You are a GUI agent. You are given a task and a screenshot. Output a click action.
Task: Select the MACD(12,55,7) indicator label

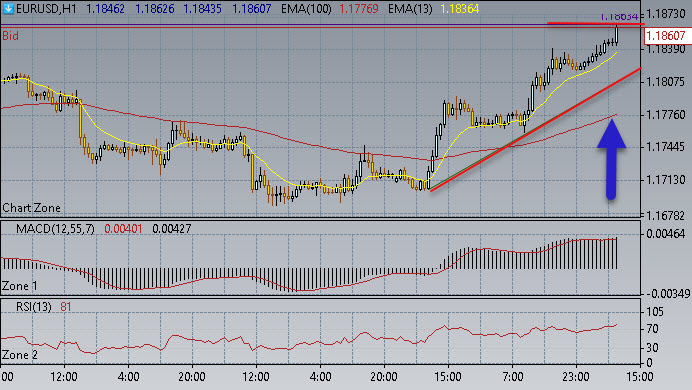point(55,229)
